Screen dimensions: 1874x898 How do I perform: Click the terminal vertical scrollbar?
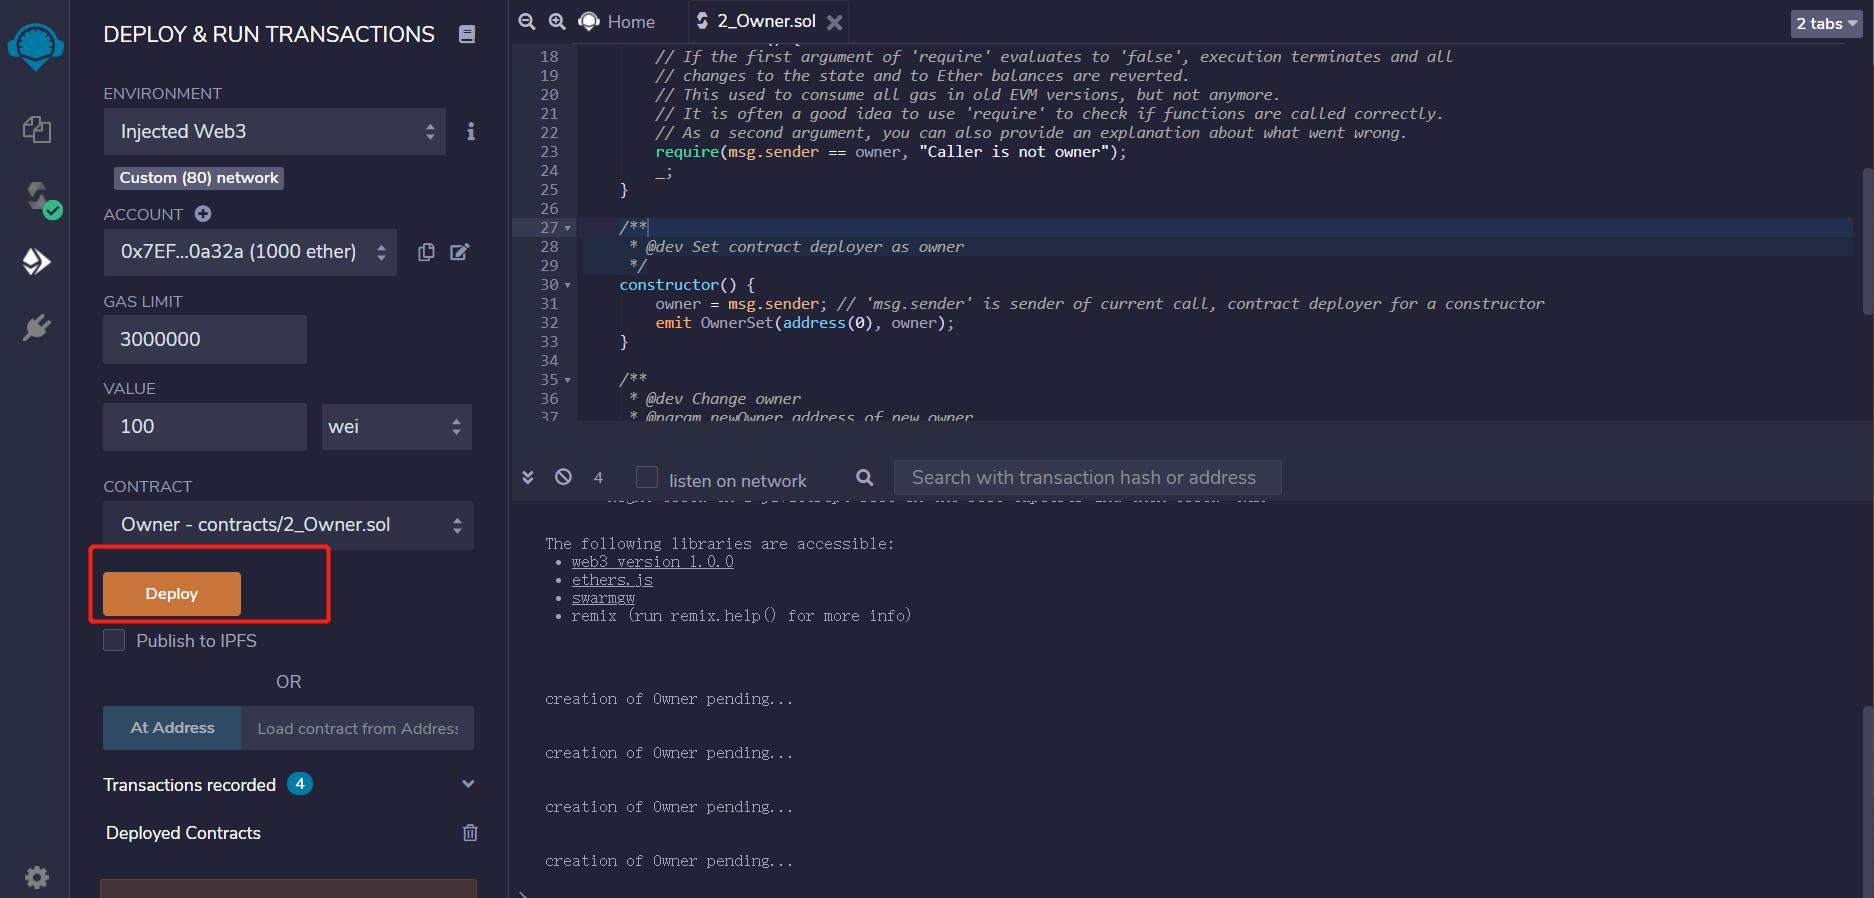1867,800
